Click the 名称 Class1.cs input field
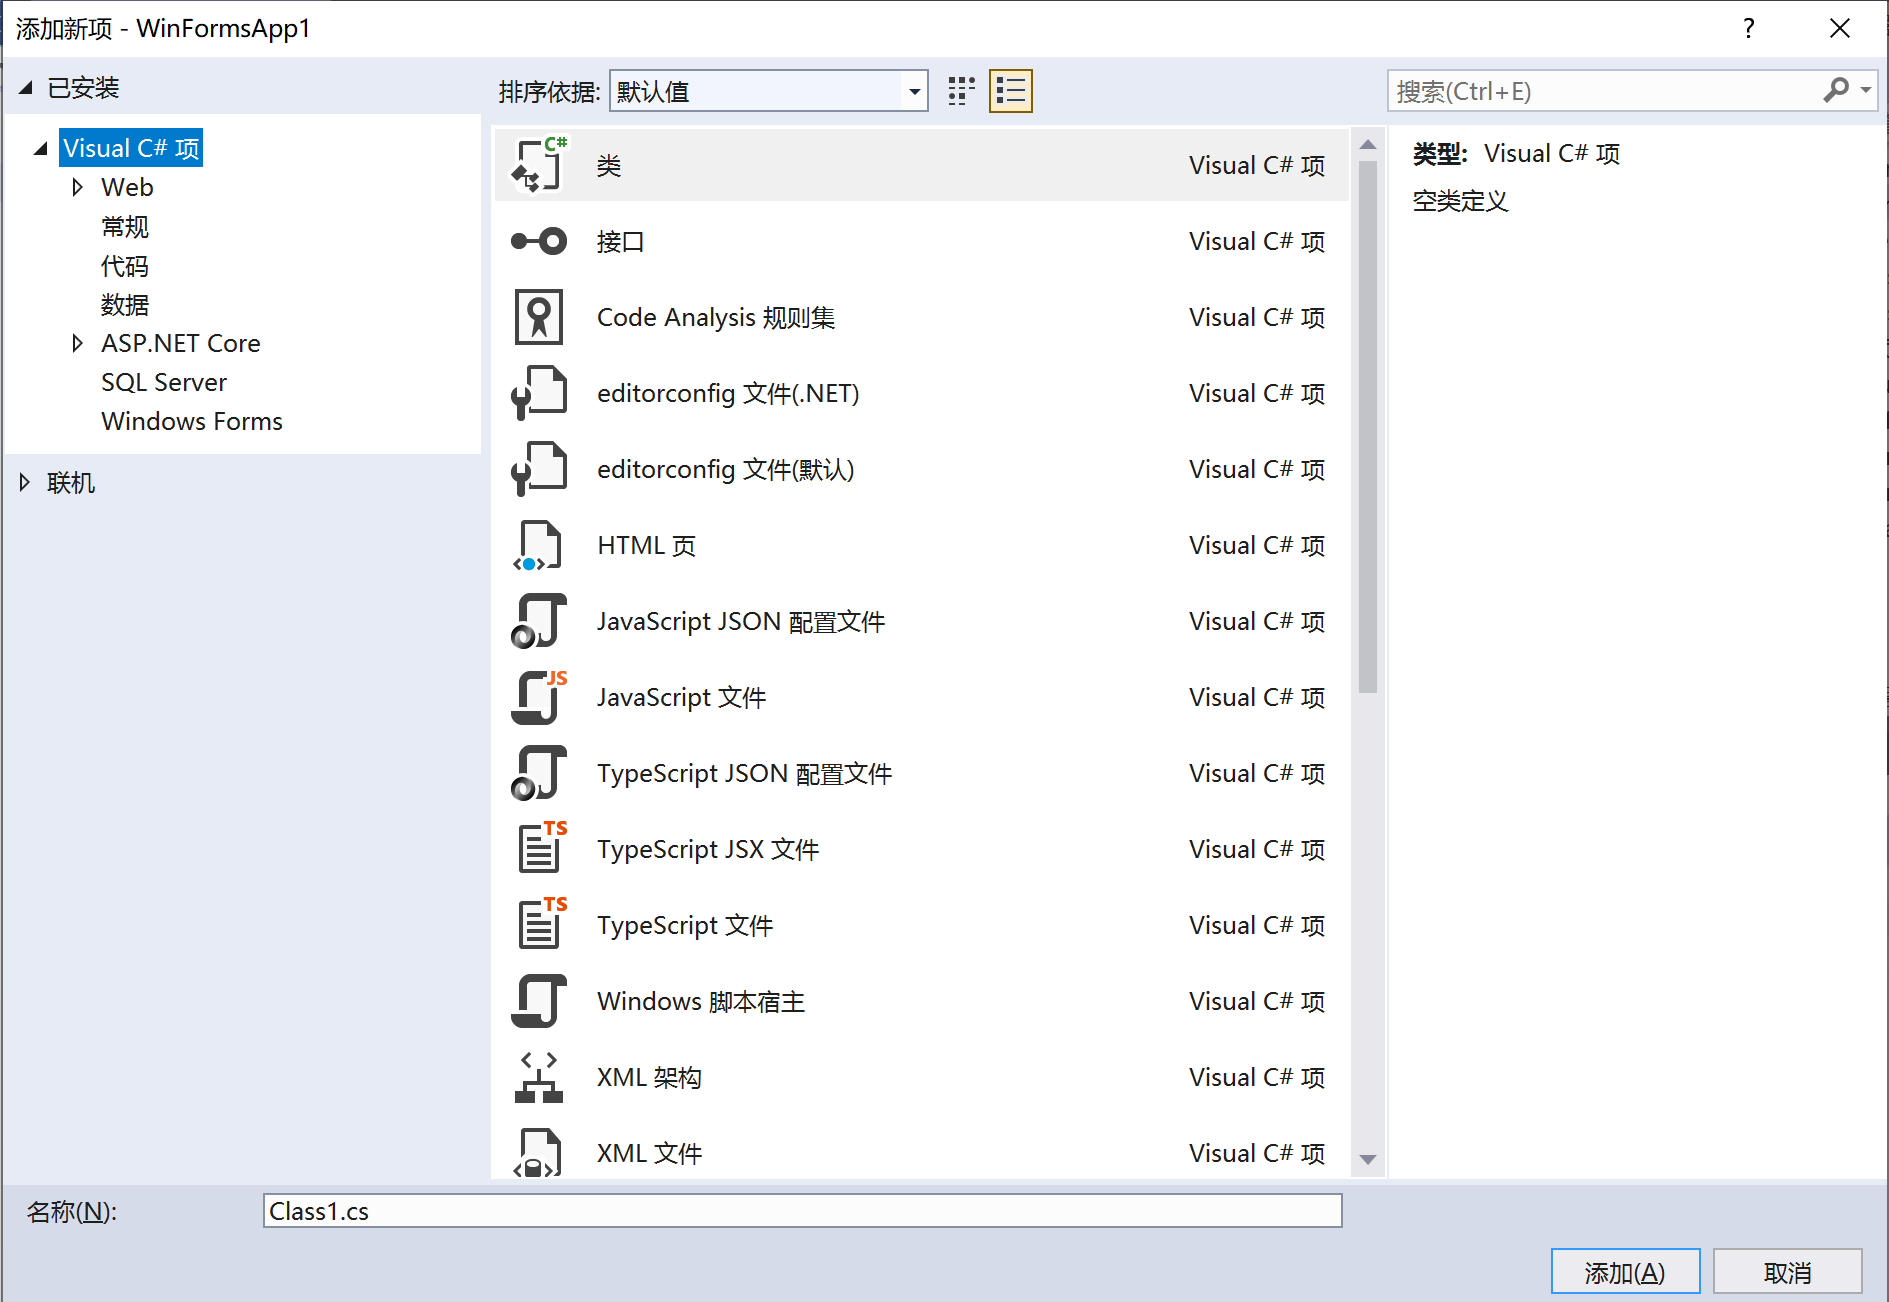The image size is (1889, 1302). point(802,1211)
